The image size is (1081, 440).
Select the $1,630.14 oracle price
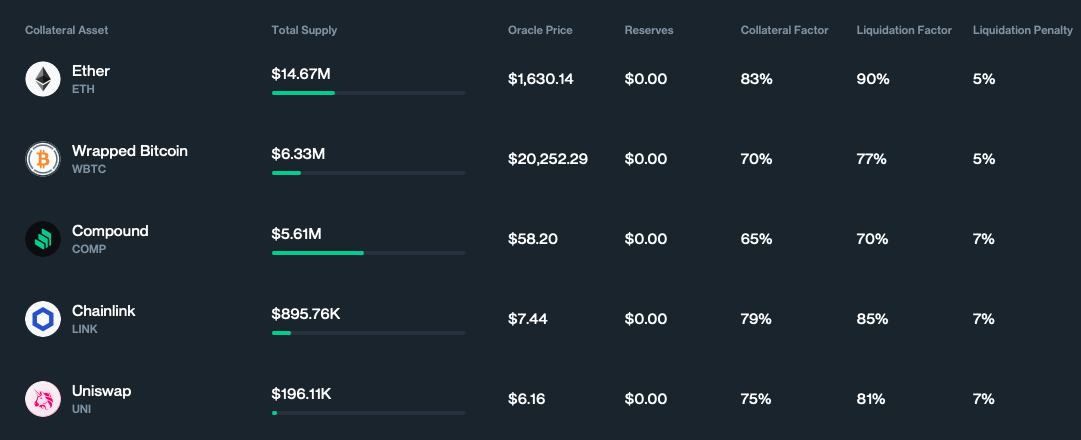point(540,79)
